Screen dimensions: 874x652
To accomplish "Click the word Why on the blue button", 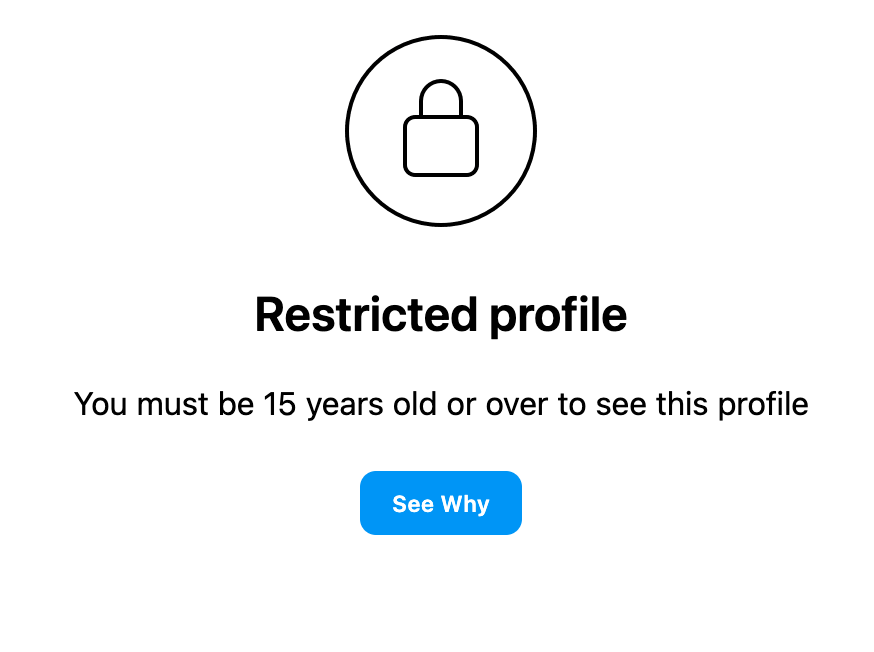I will (x=465, y=504).
